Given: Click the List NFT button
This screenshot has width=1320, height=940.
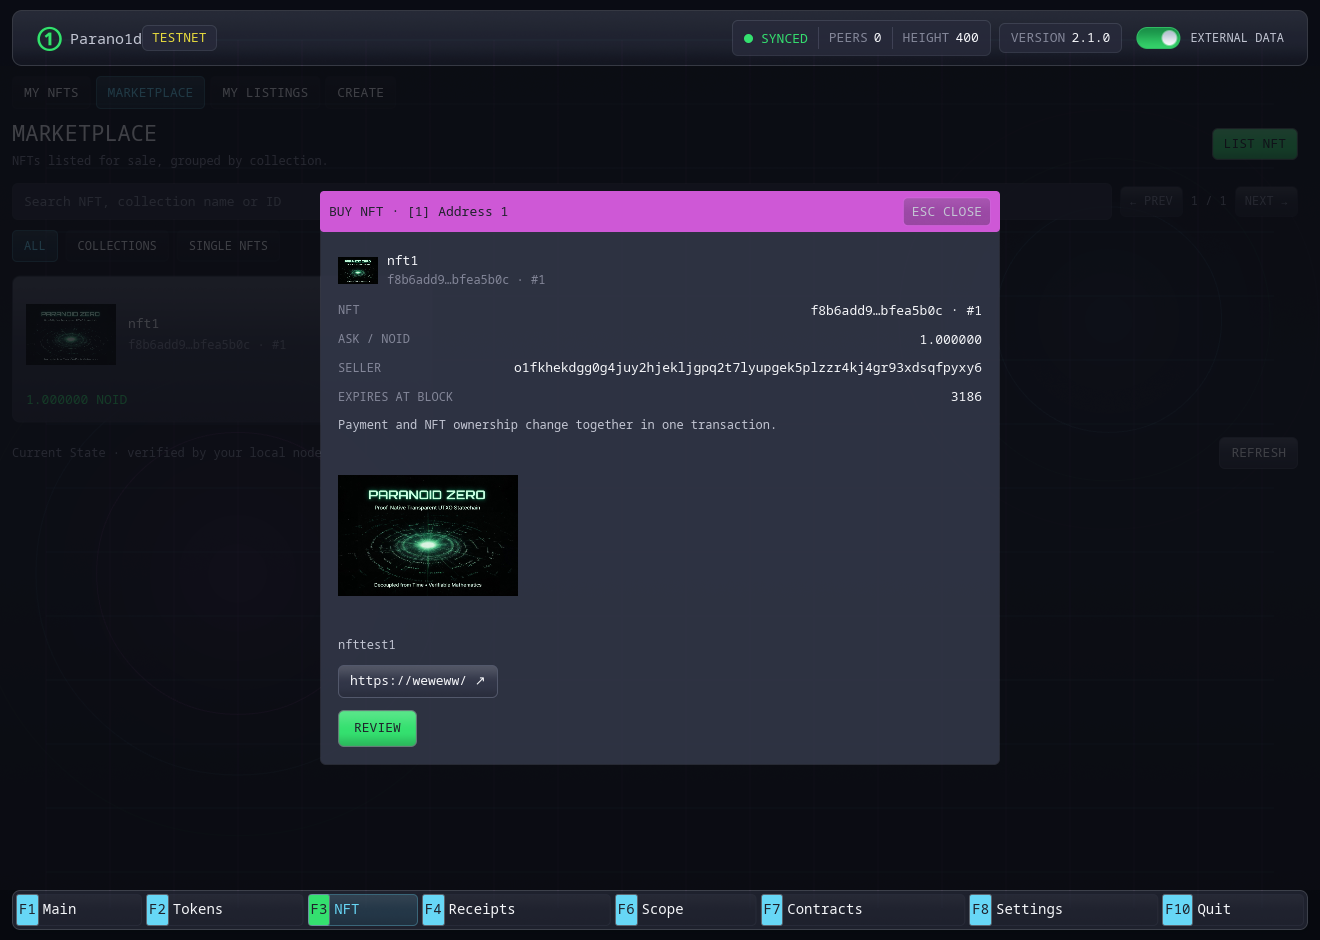Looking at the screenshot, I should (1255, 144).
